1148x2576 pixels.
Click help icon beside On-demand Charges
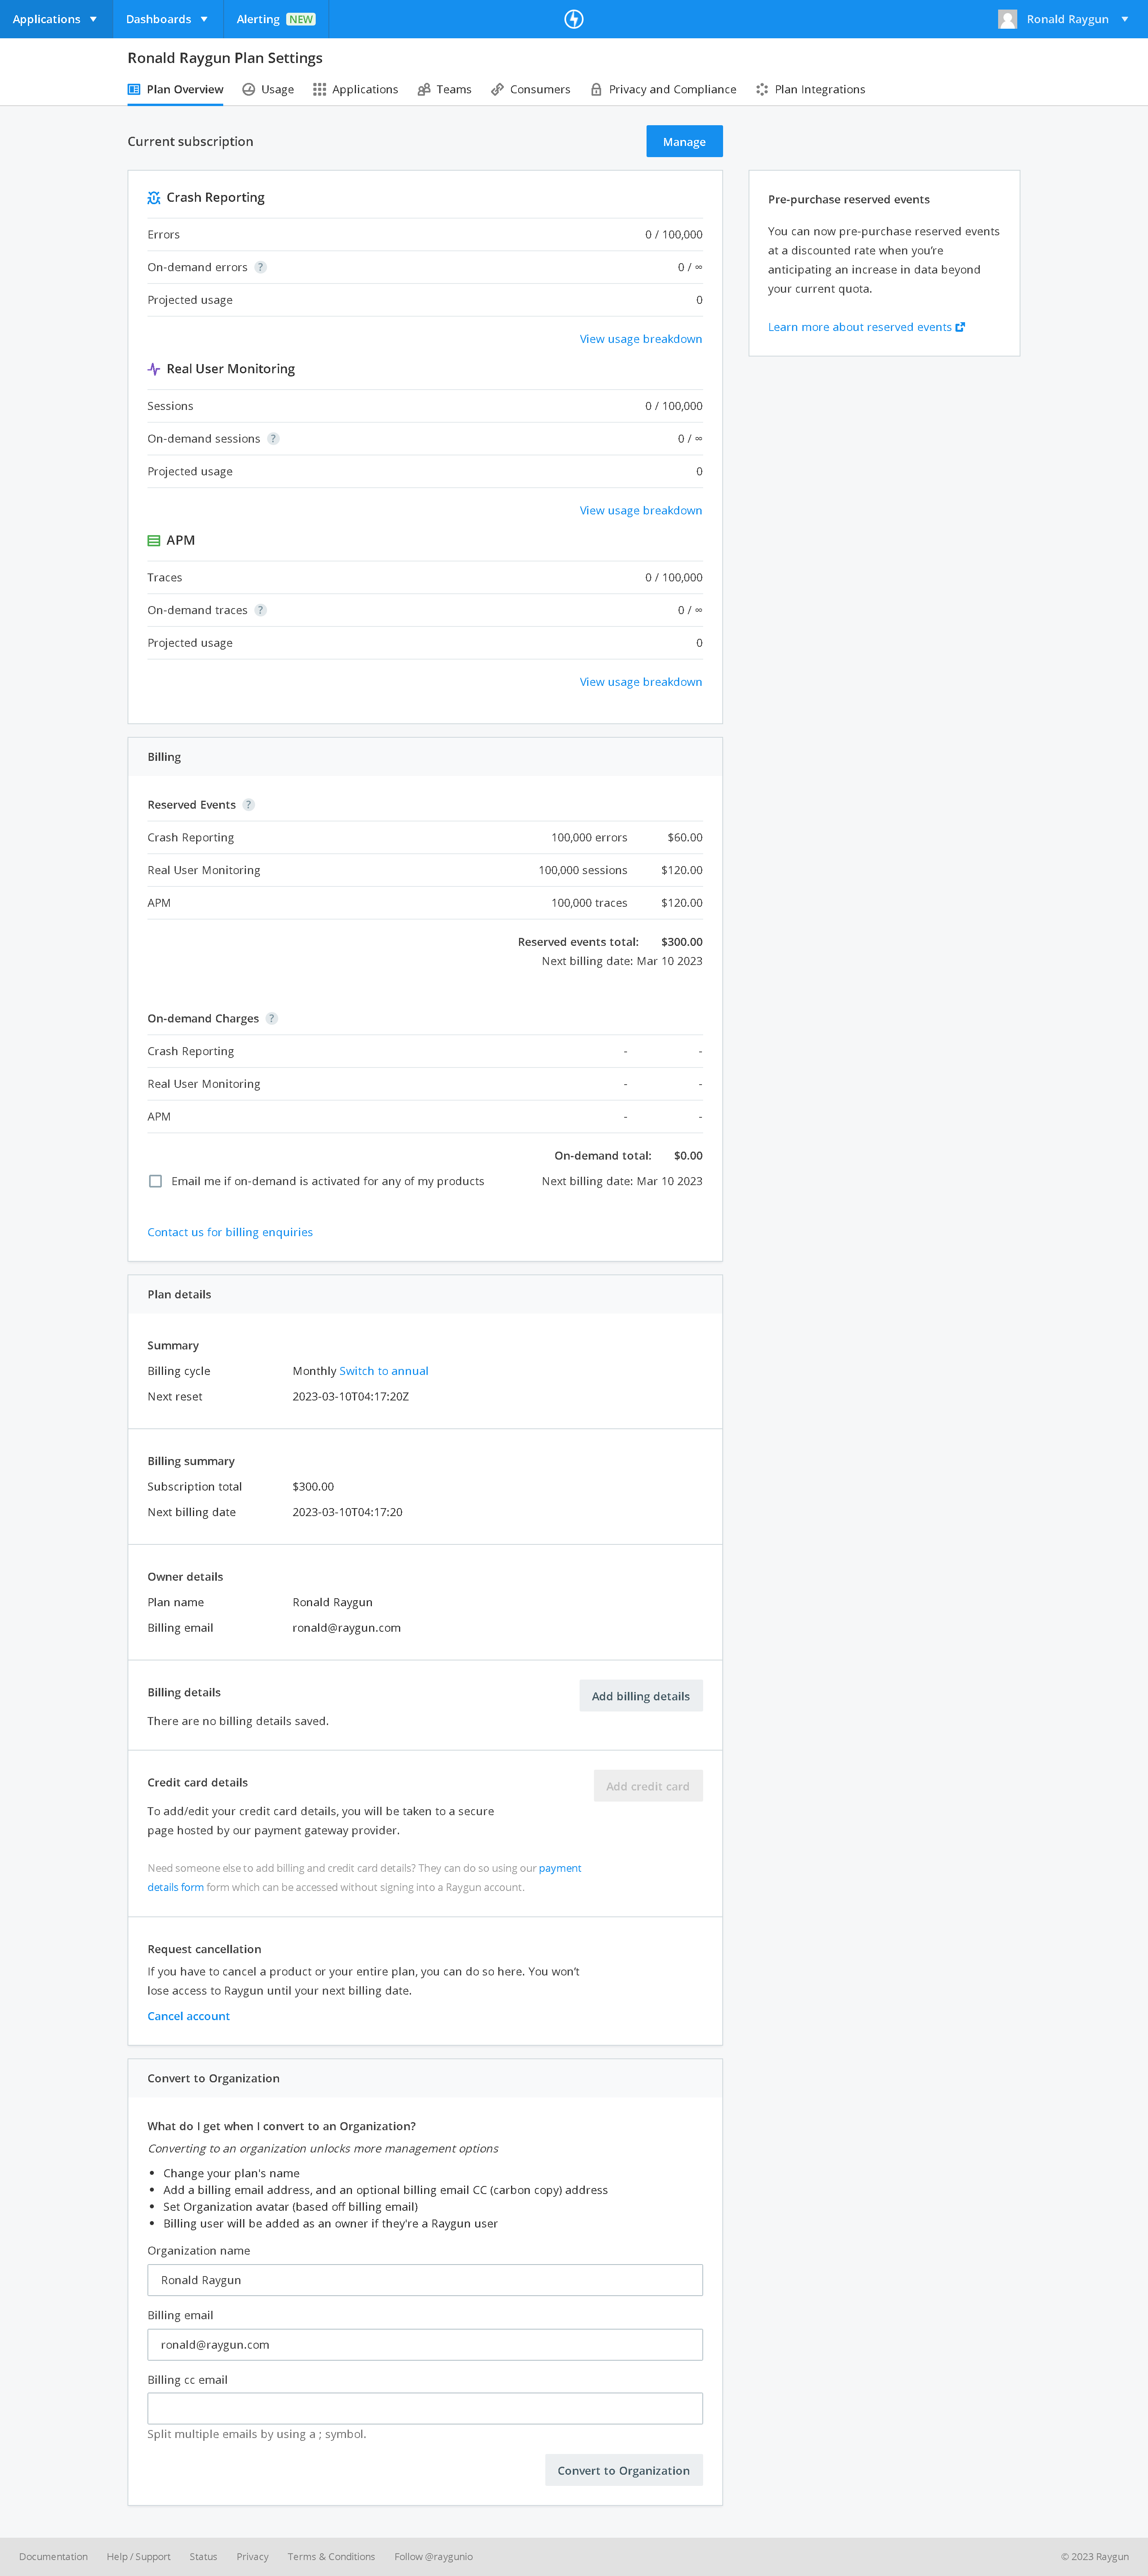pos(272,1019)
